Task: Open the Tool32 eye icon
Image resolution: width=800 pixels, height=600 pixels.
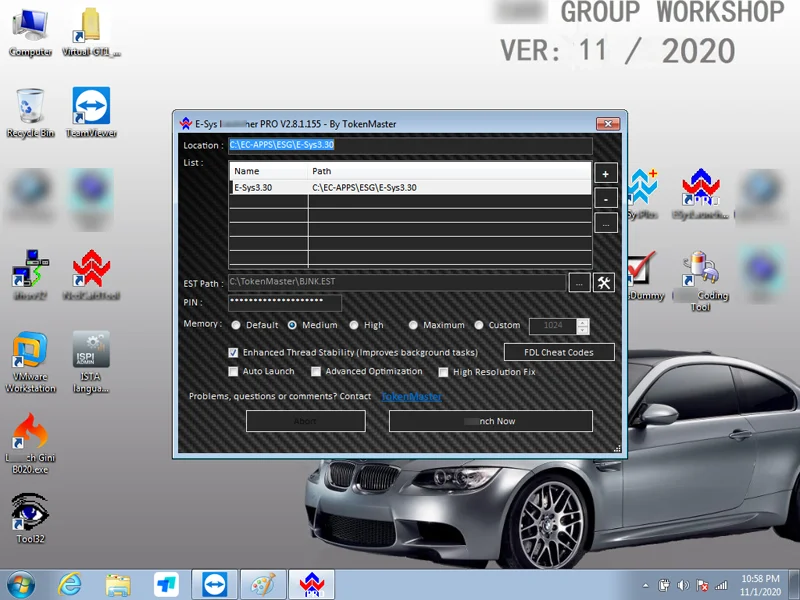Action: coord(30,518)
